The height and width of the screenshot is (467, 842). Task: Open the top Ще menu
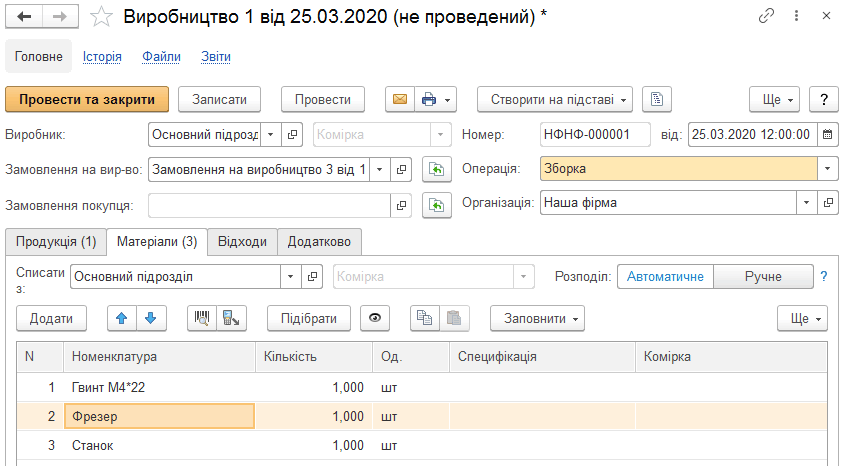click(774, 99)
